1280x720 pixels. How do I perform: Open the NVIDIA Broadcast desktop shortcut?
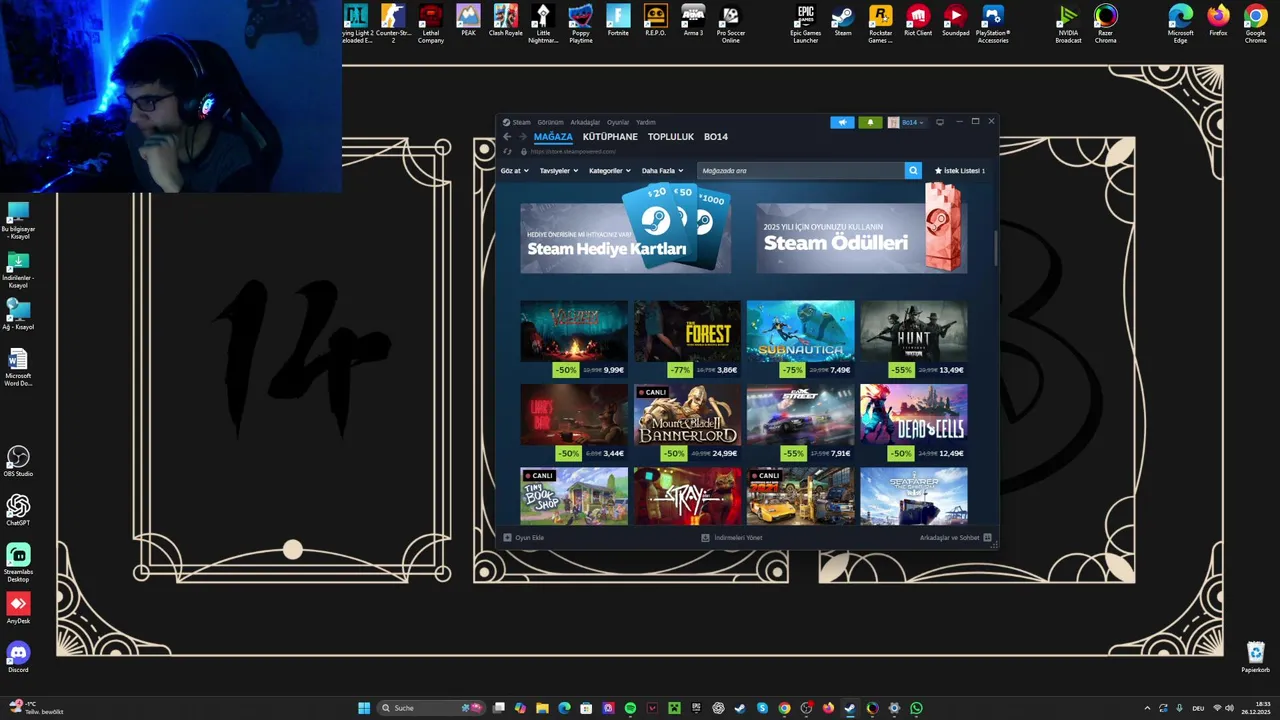(x=1068, y=23)
